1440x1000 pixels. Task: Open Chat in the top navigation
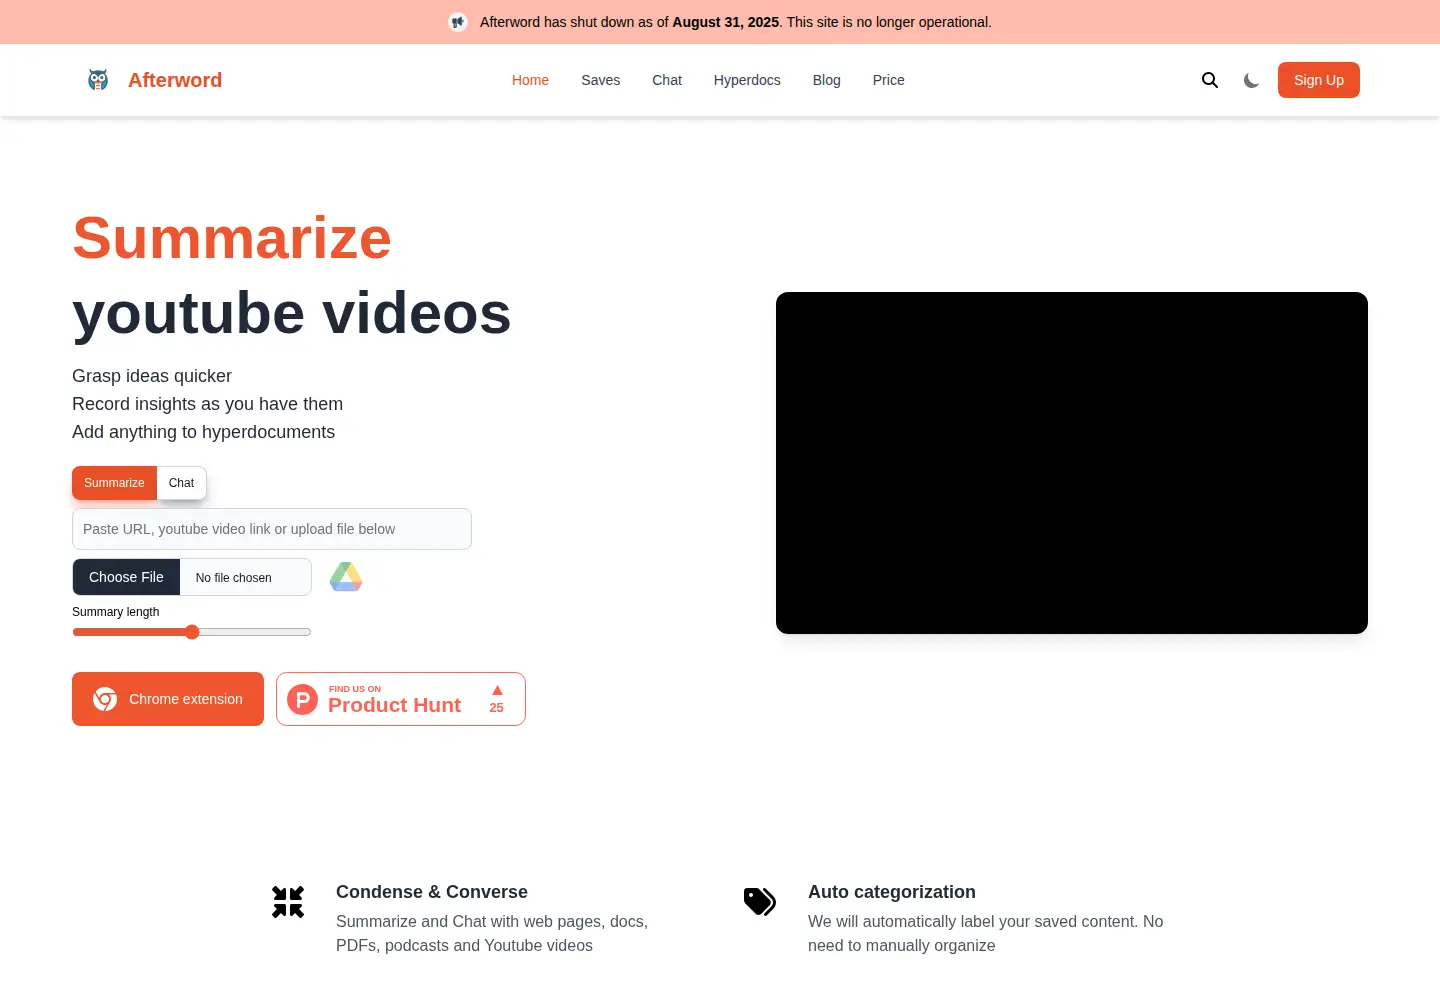tap(667, 80)
